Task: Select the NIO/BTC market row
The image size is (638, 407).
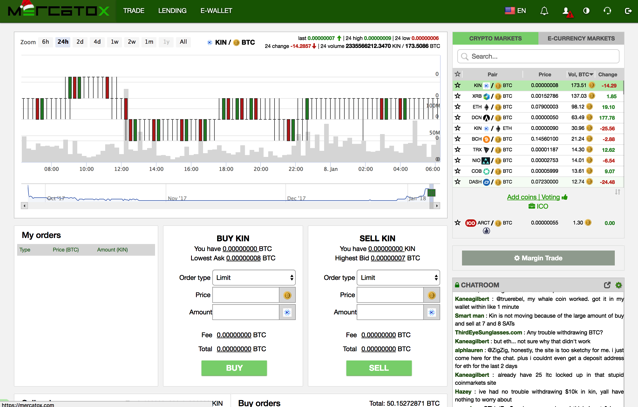Action: point(538,160)
